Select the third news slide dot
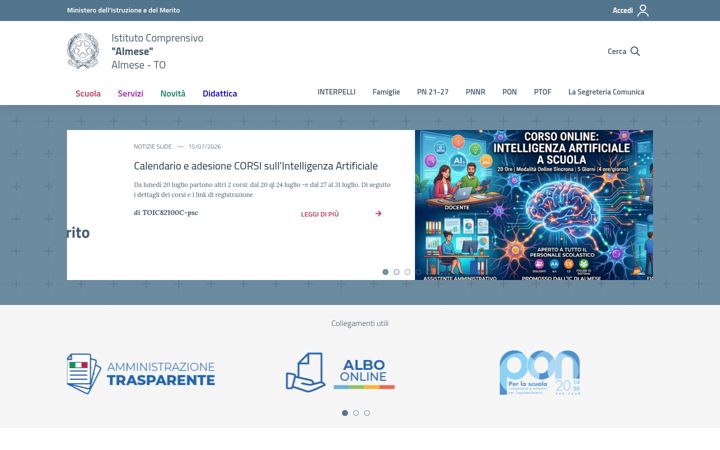The image size is (720, 450). (407, 272)
